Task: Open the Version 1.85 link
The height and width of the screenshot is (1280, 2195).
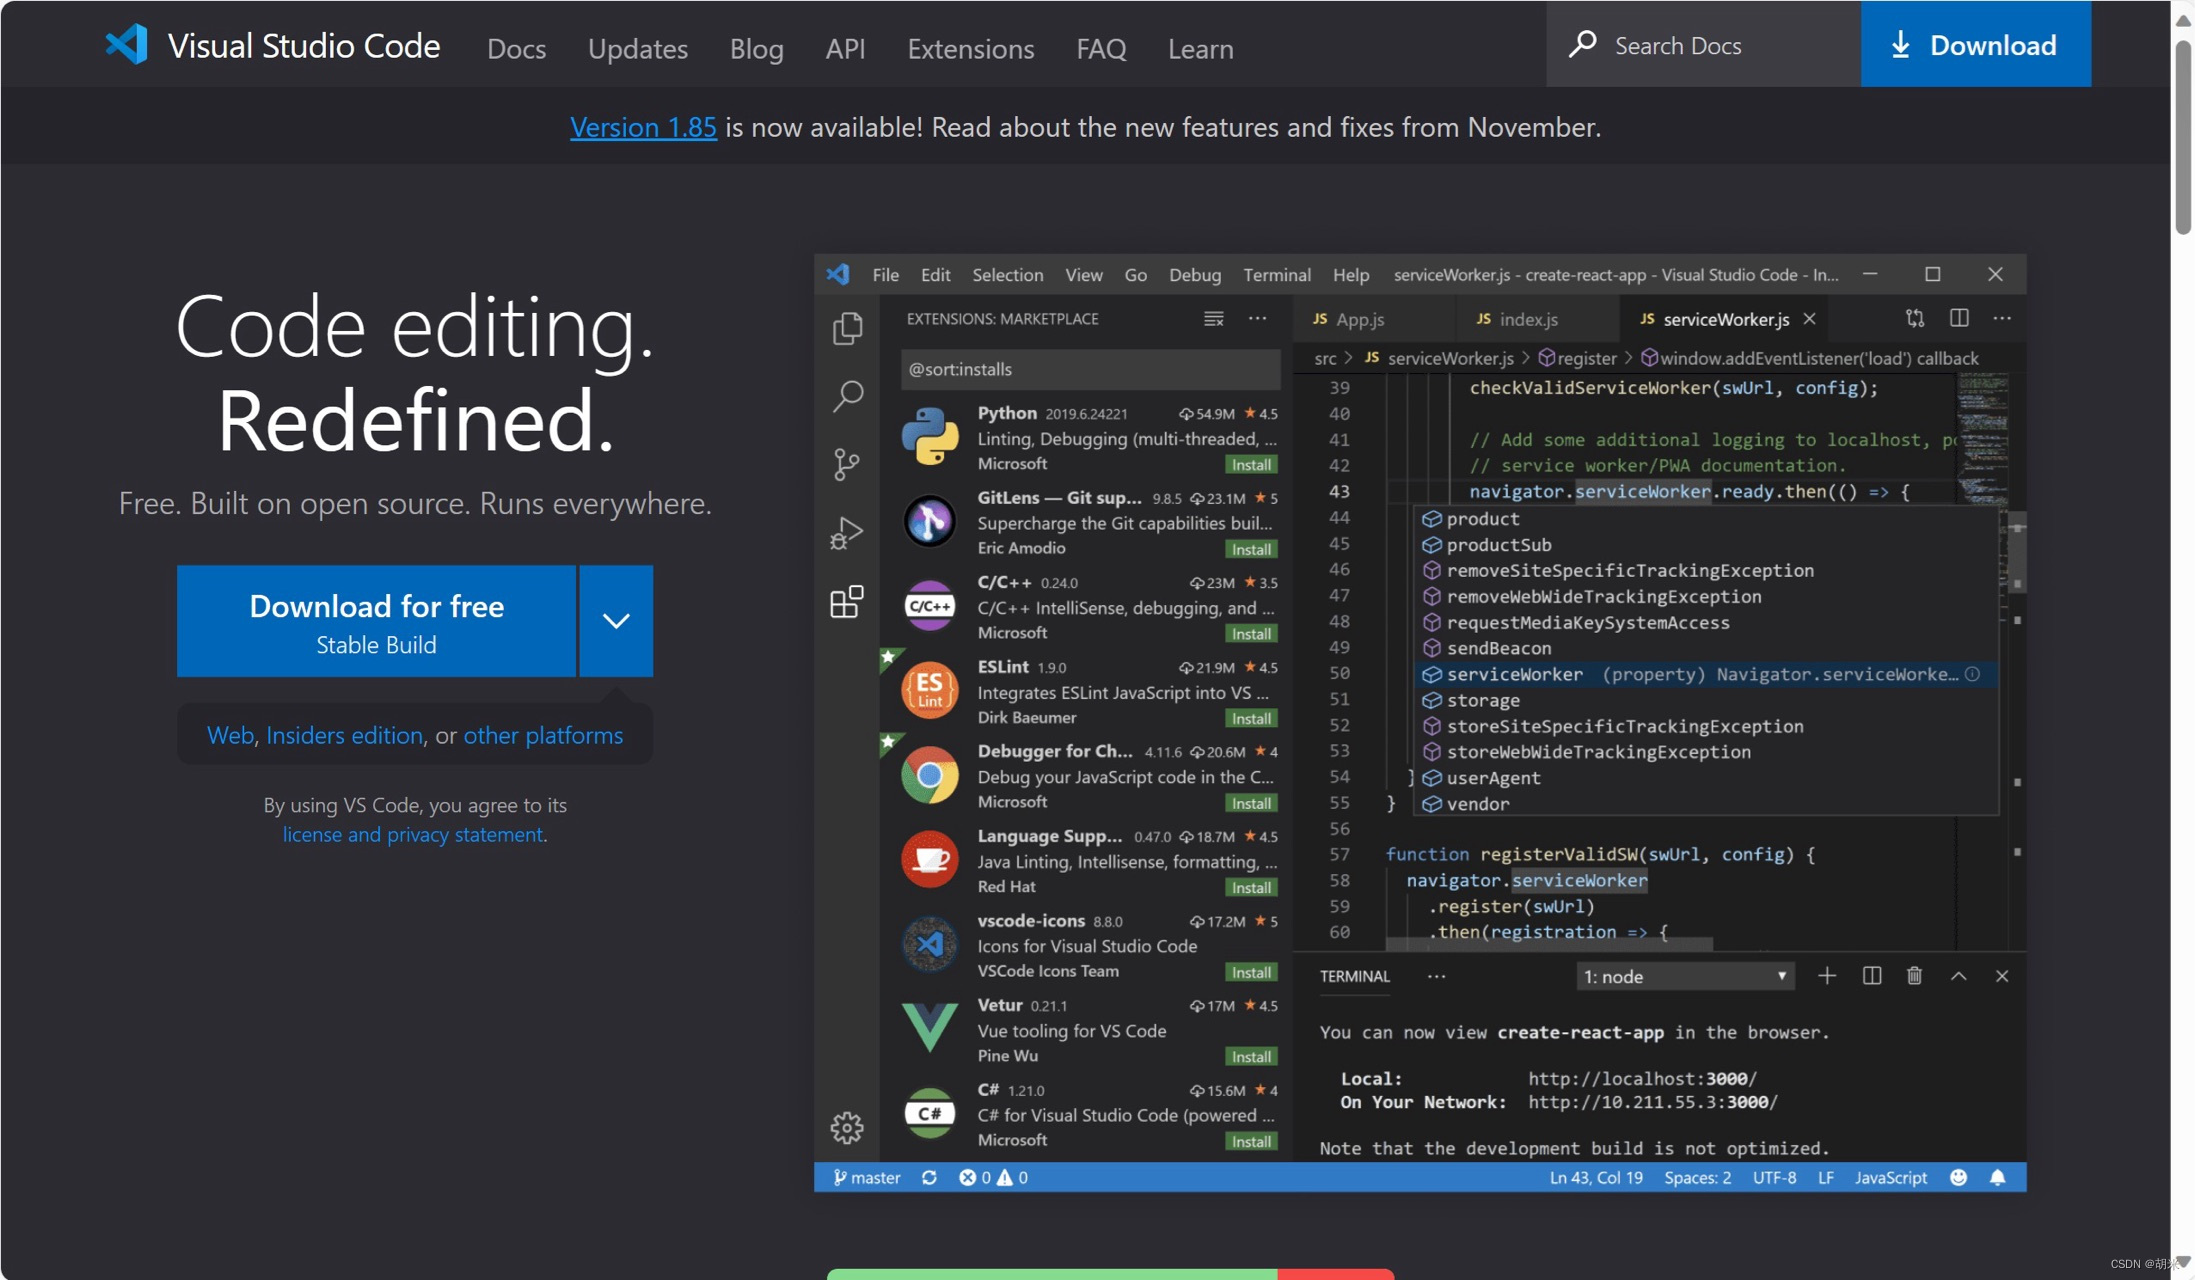Action: pyautogui.click(x=643, y=127)
